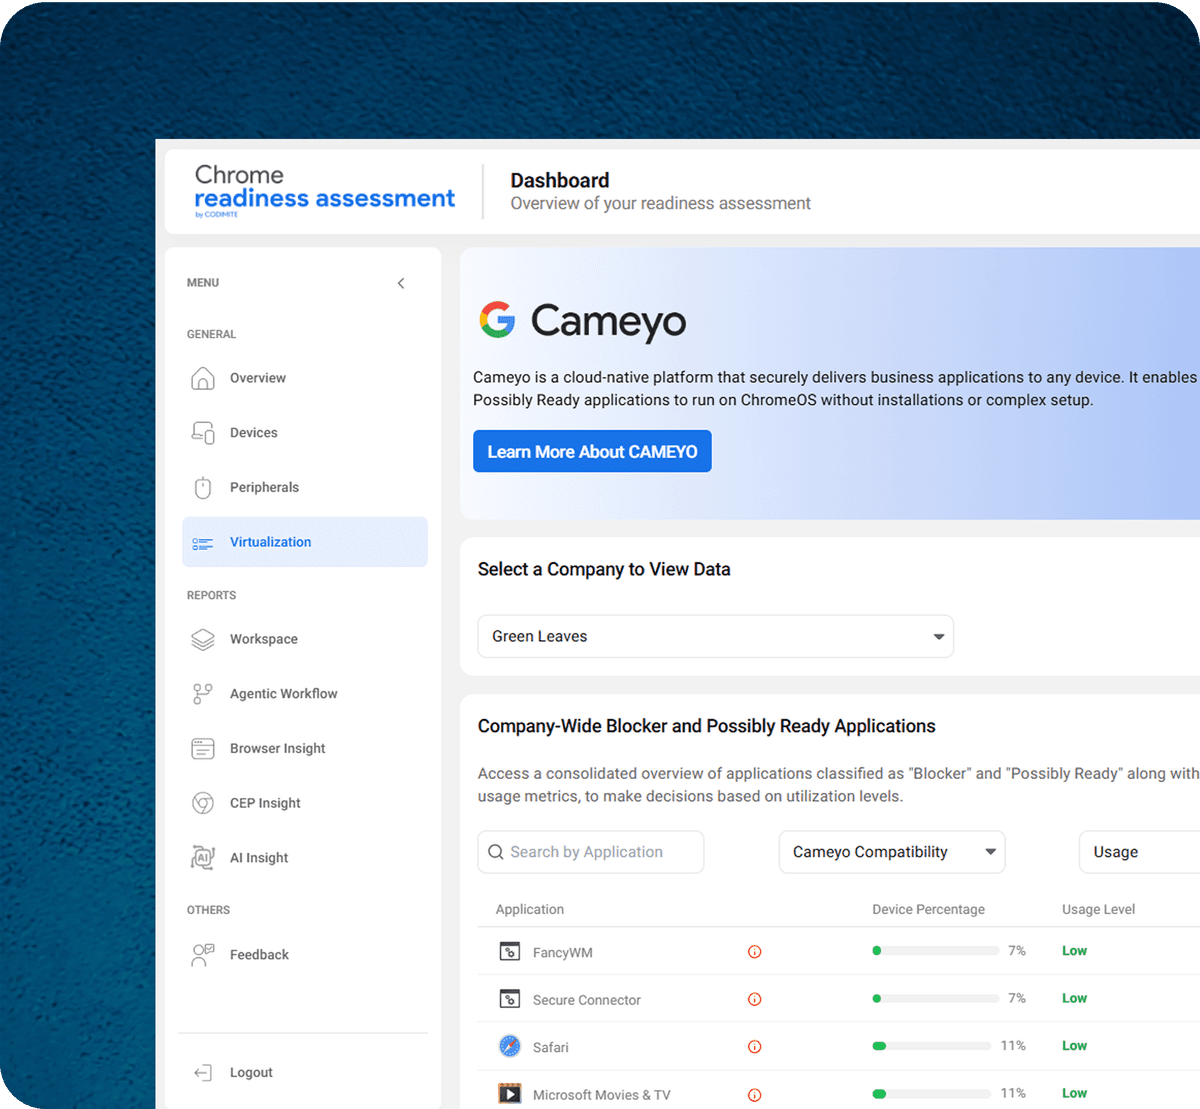Click the Application column header
The width and height of the screenshot is (1200, 1109).
530,909
